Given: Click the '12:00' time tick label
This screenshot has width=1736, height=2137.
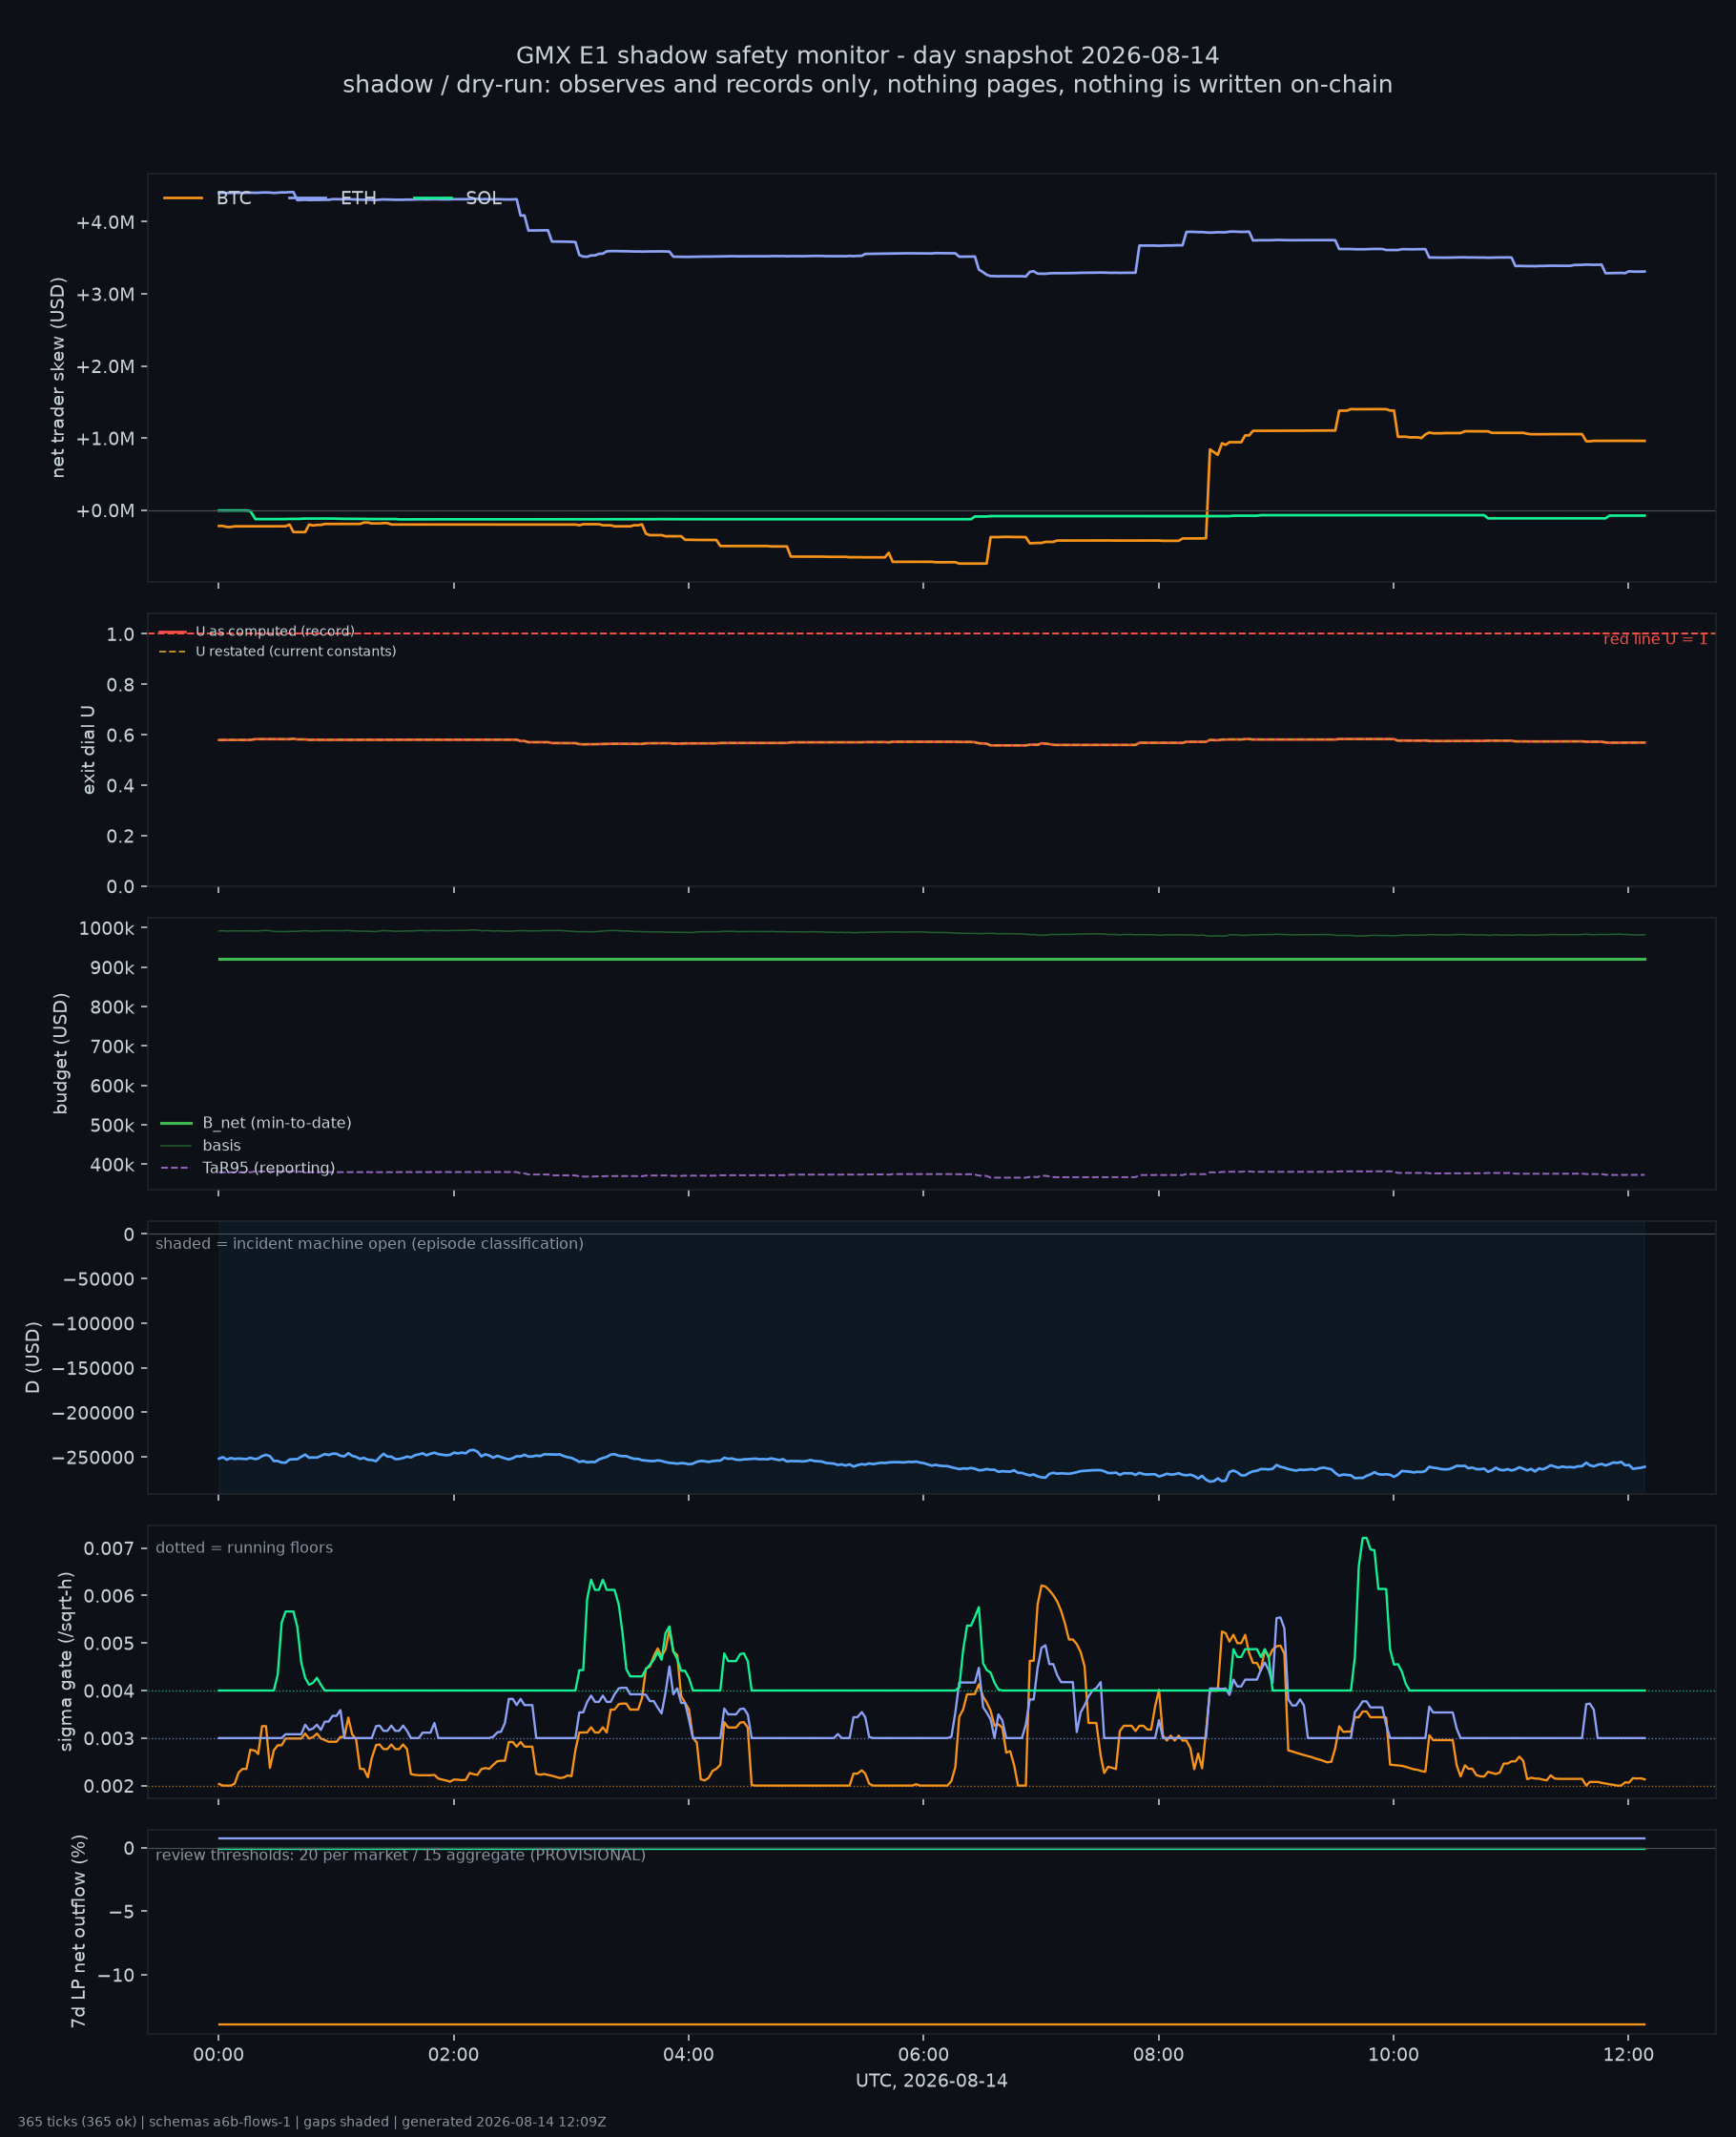Looking at the screenshot, I should click(1628, 2055).
